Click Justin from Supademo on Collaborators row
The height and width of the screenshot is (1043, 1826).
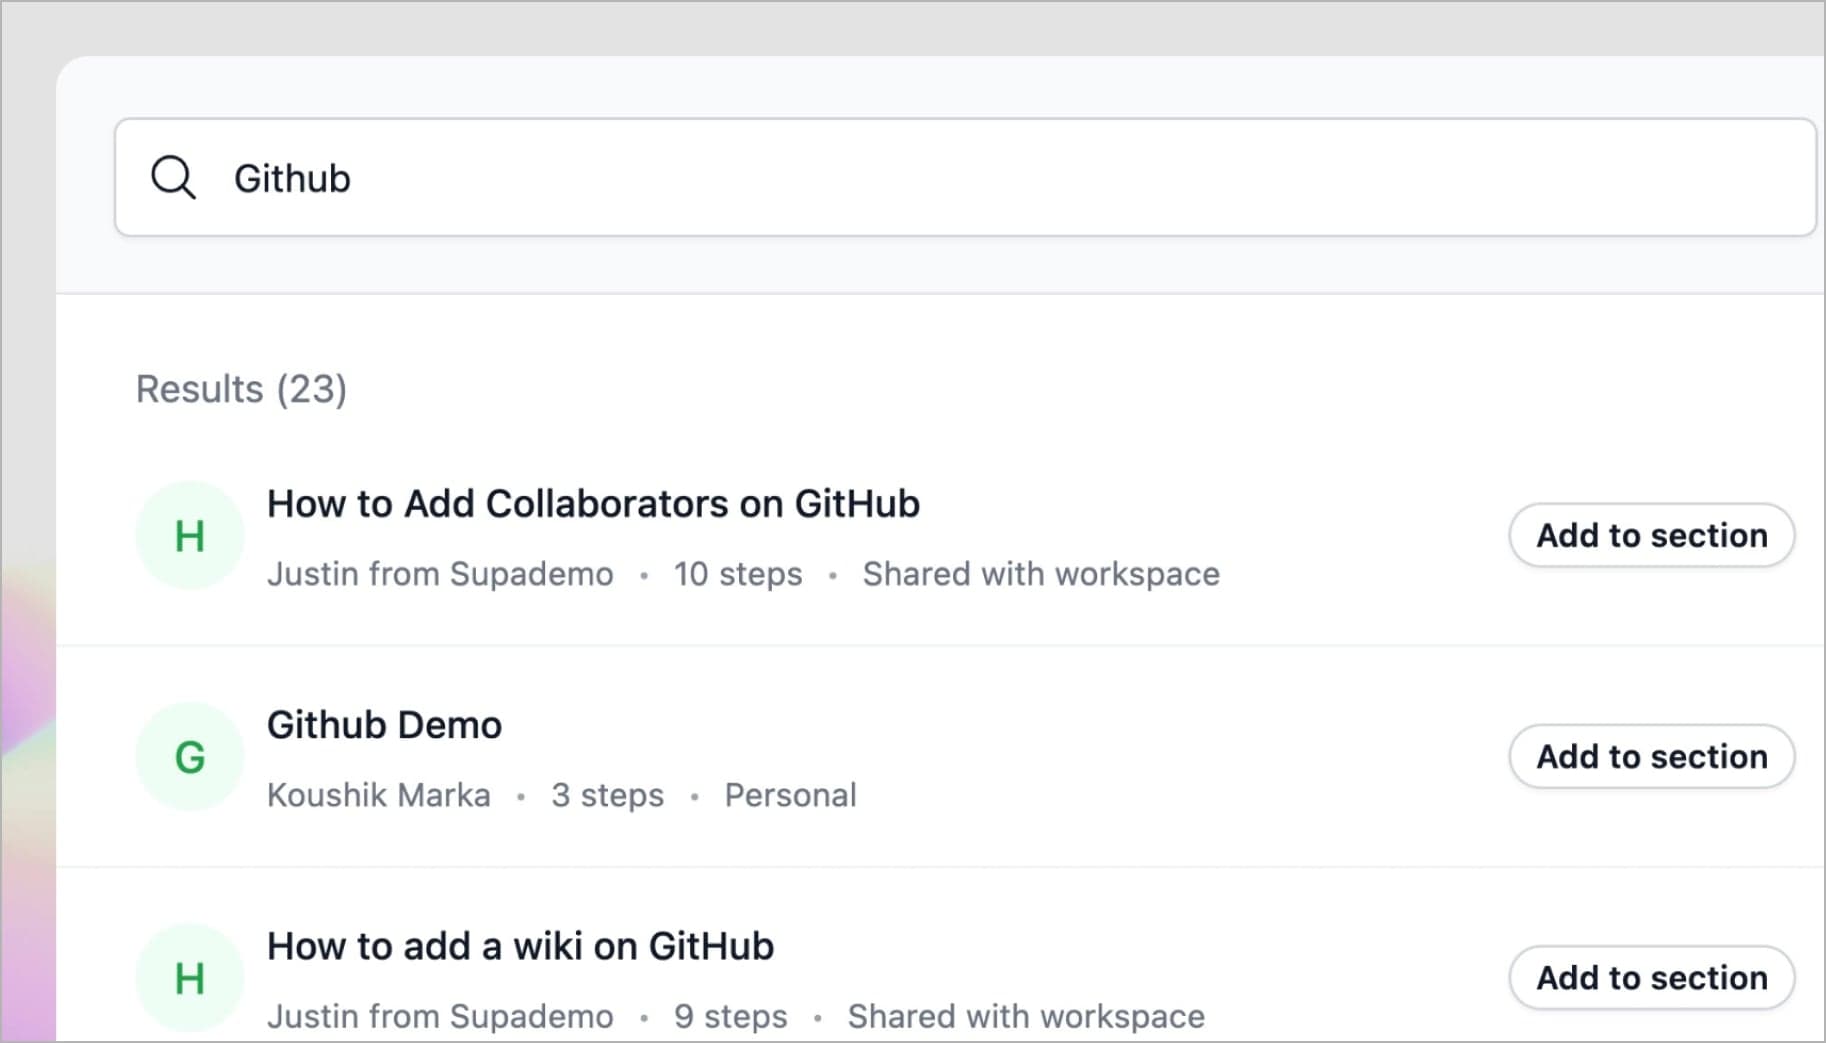pyautogui.click(x=440, y=574)
